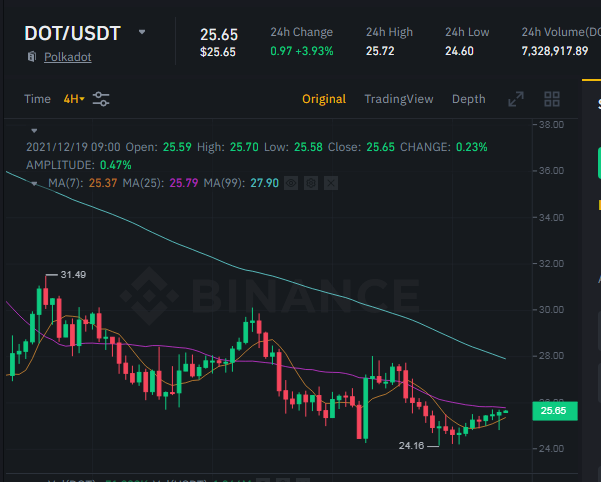601x482 pixels.
Task: Open the multi-chart grid layout icon
Action: [x=552, y=99]
